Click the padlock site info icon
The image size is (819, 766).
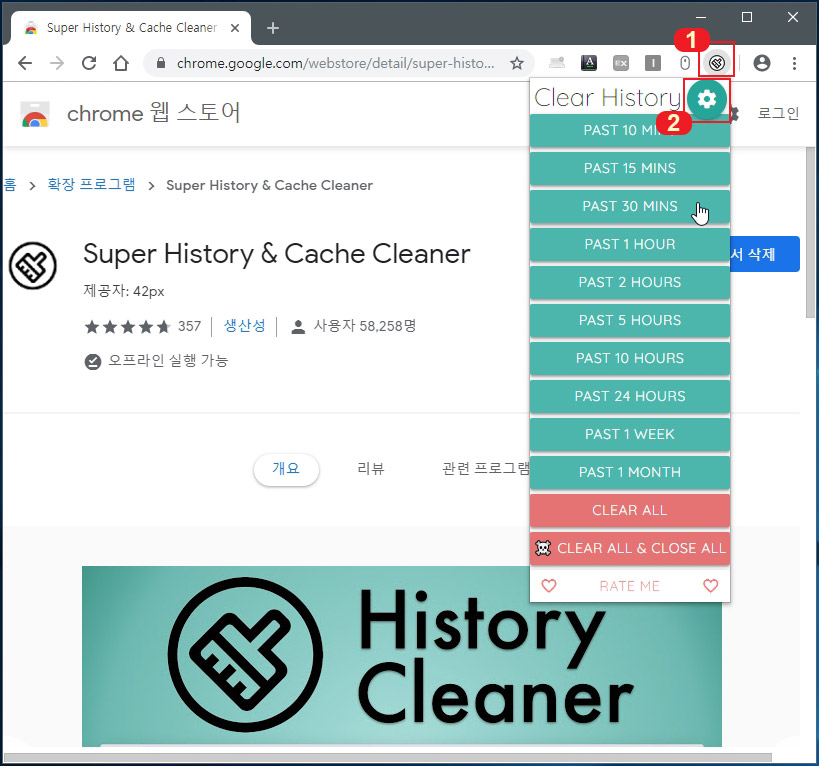coord(161,63)
